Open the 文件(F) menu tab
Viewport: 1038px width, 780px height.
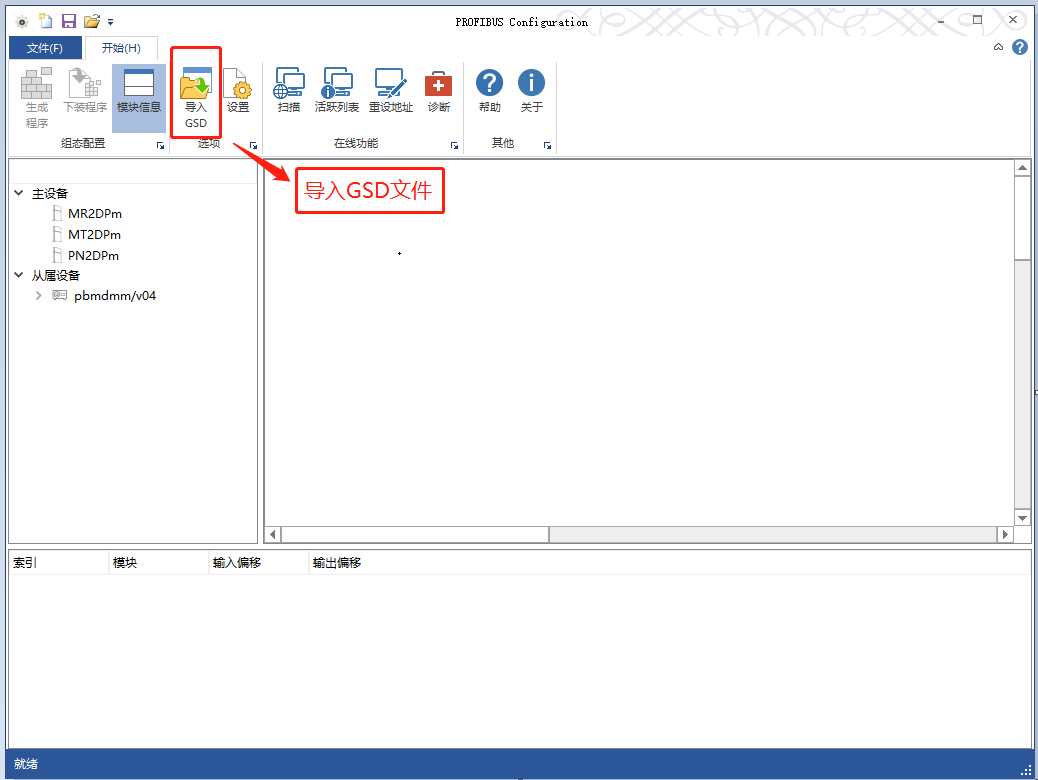click(45, 48)
